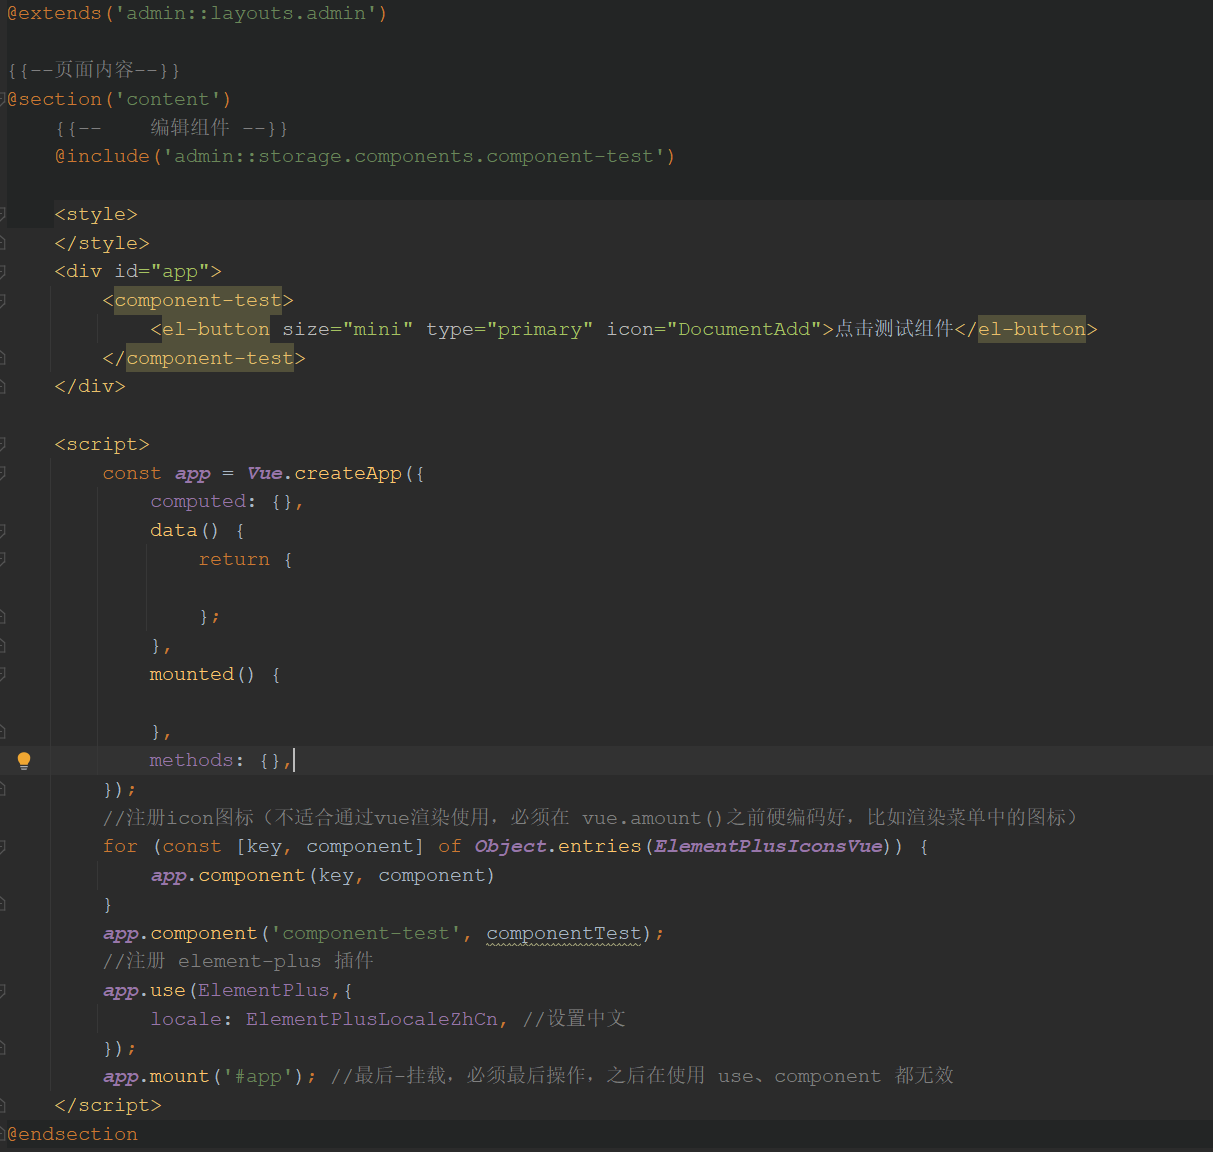Screen dimensions: 1213x1152
Task: Click the closing </div> tag
Action: point(90,387)
